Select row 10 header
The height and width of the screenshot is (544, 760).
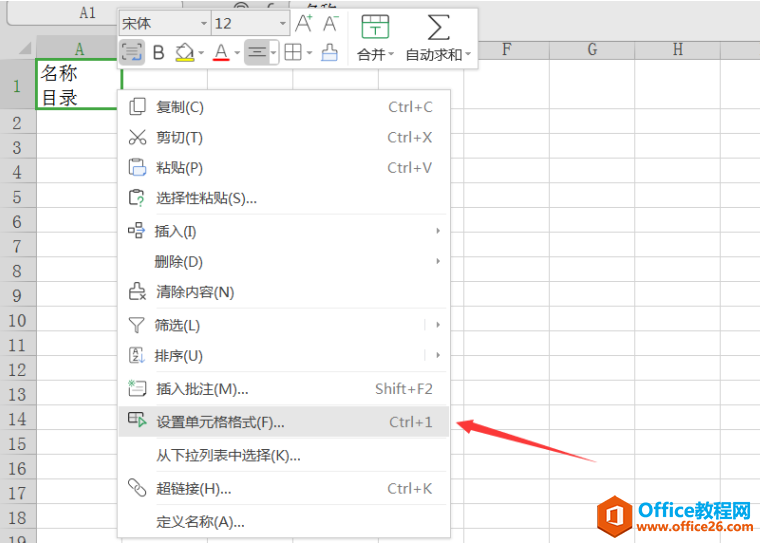pos(17,320)
